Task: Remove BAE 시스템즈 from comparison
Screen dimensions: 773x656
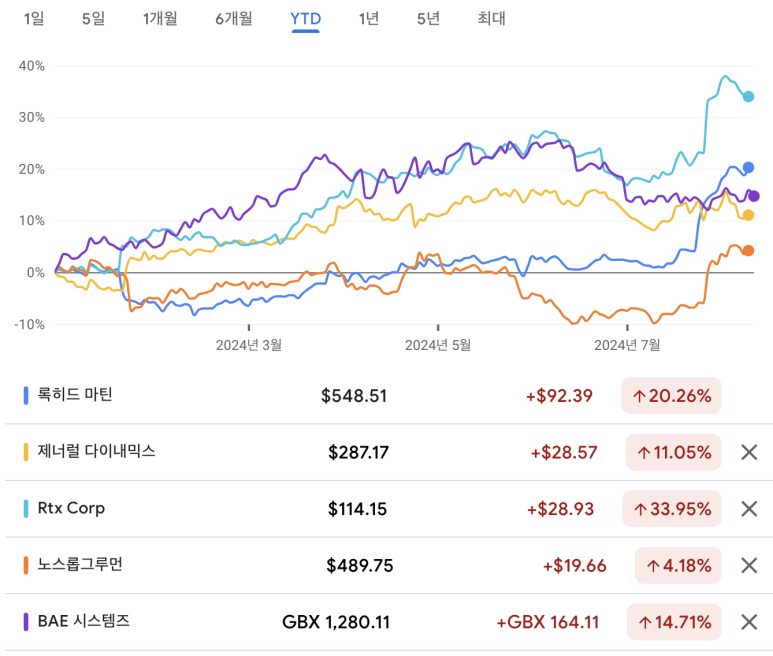Action: coord(749,622)
